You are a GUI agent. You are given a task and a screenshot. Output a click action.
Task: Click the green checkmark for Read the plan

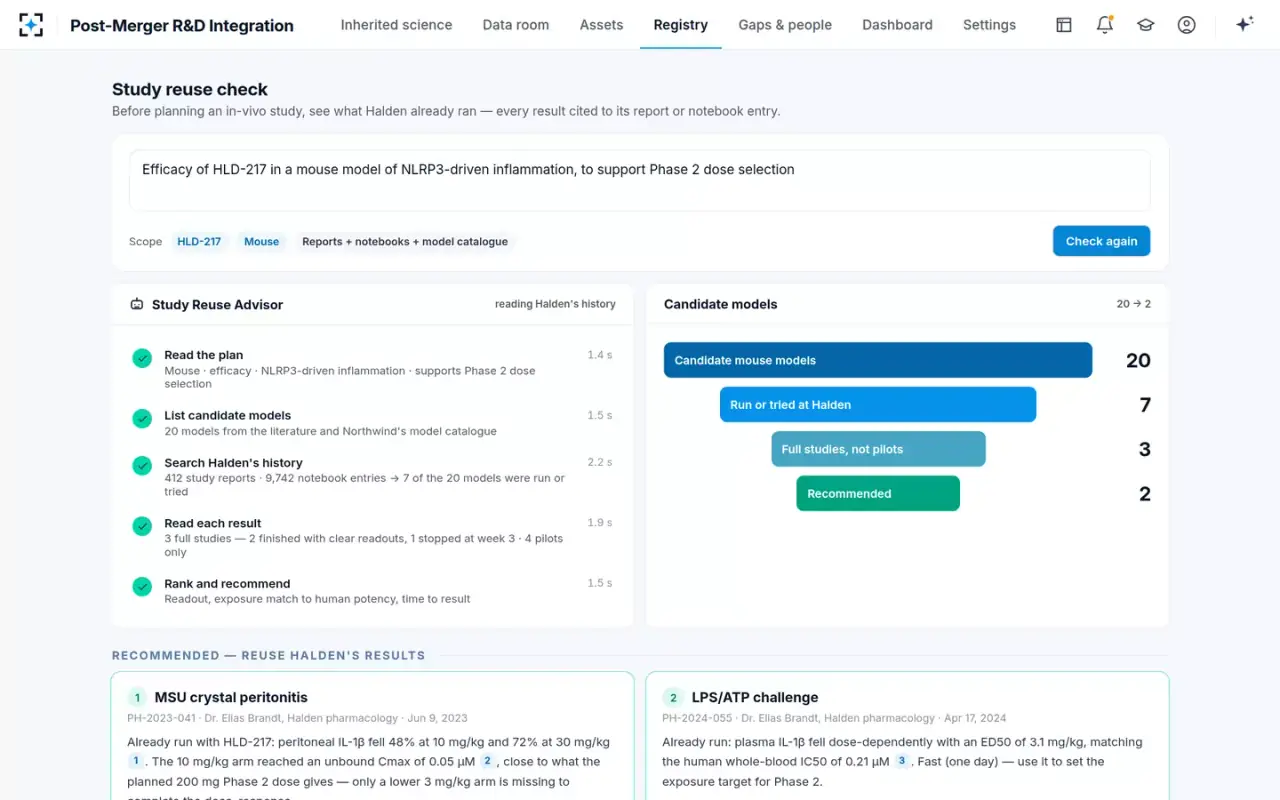[x=142, y=357]
